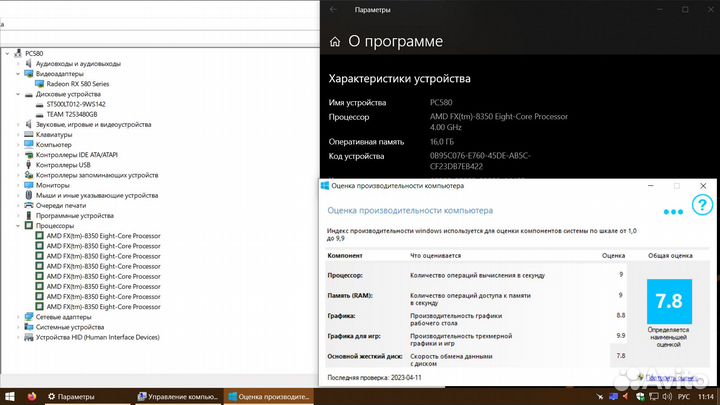720x405 pixels.
Task: Click the Дисковые устройства drive icon
Action: click(28, 94)
